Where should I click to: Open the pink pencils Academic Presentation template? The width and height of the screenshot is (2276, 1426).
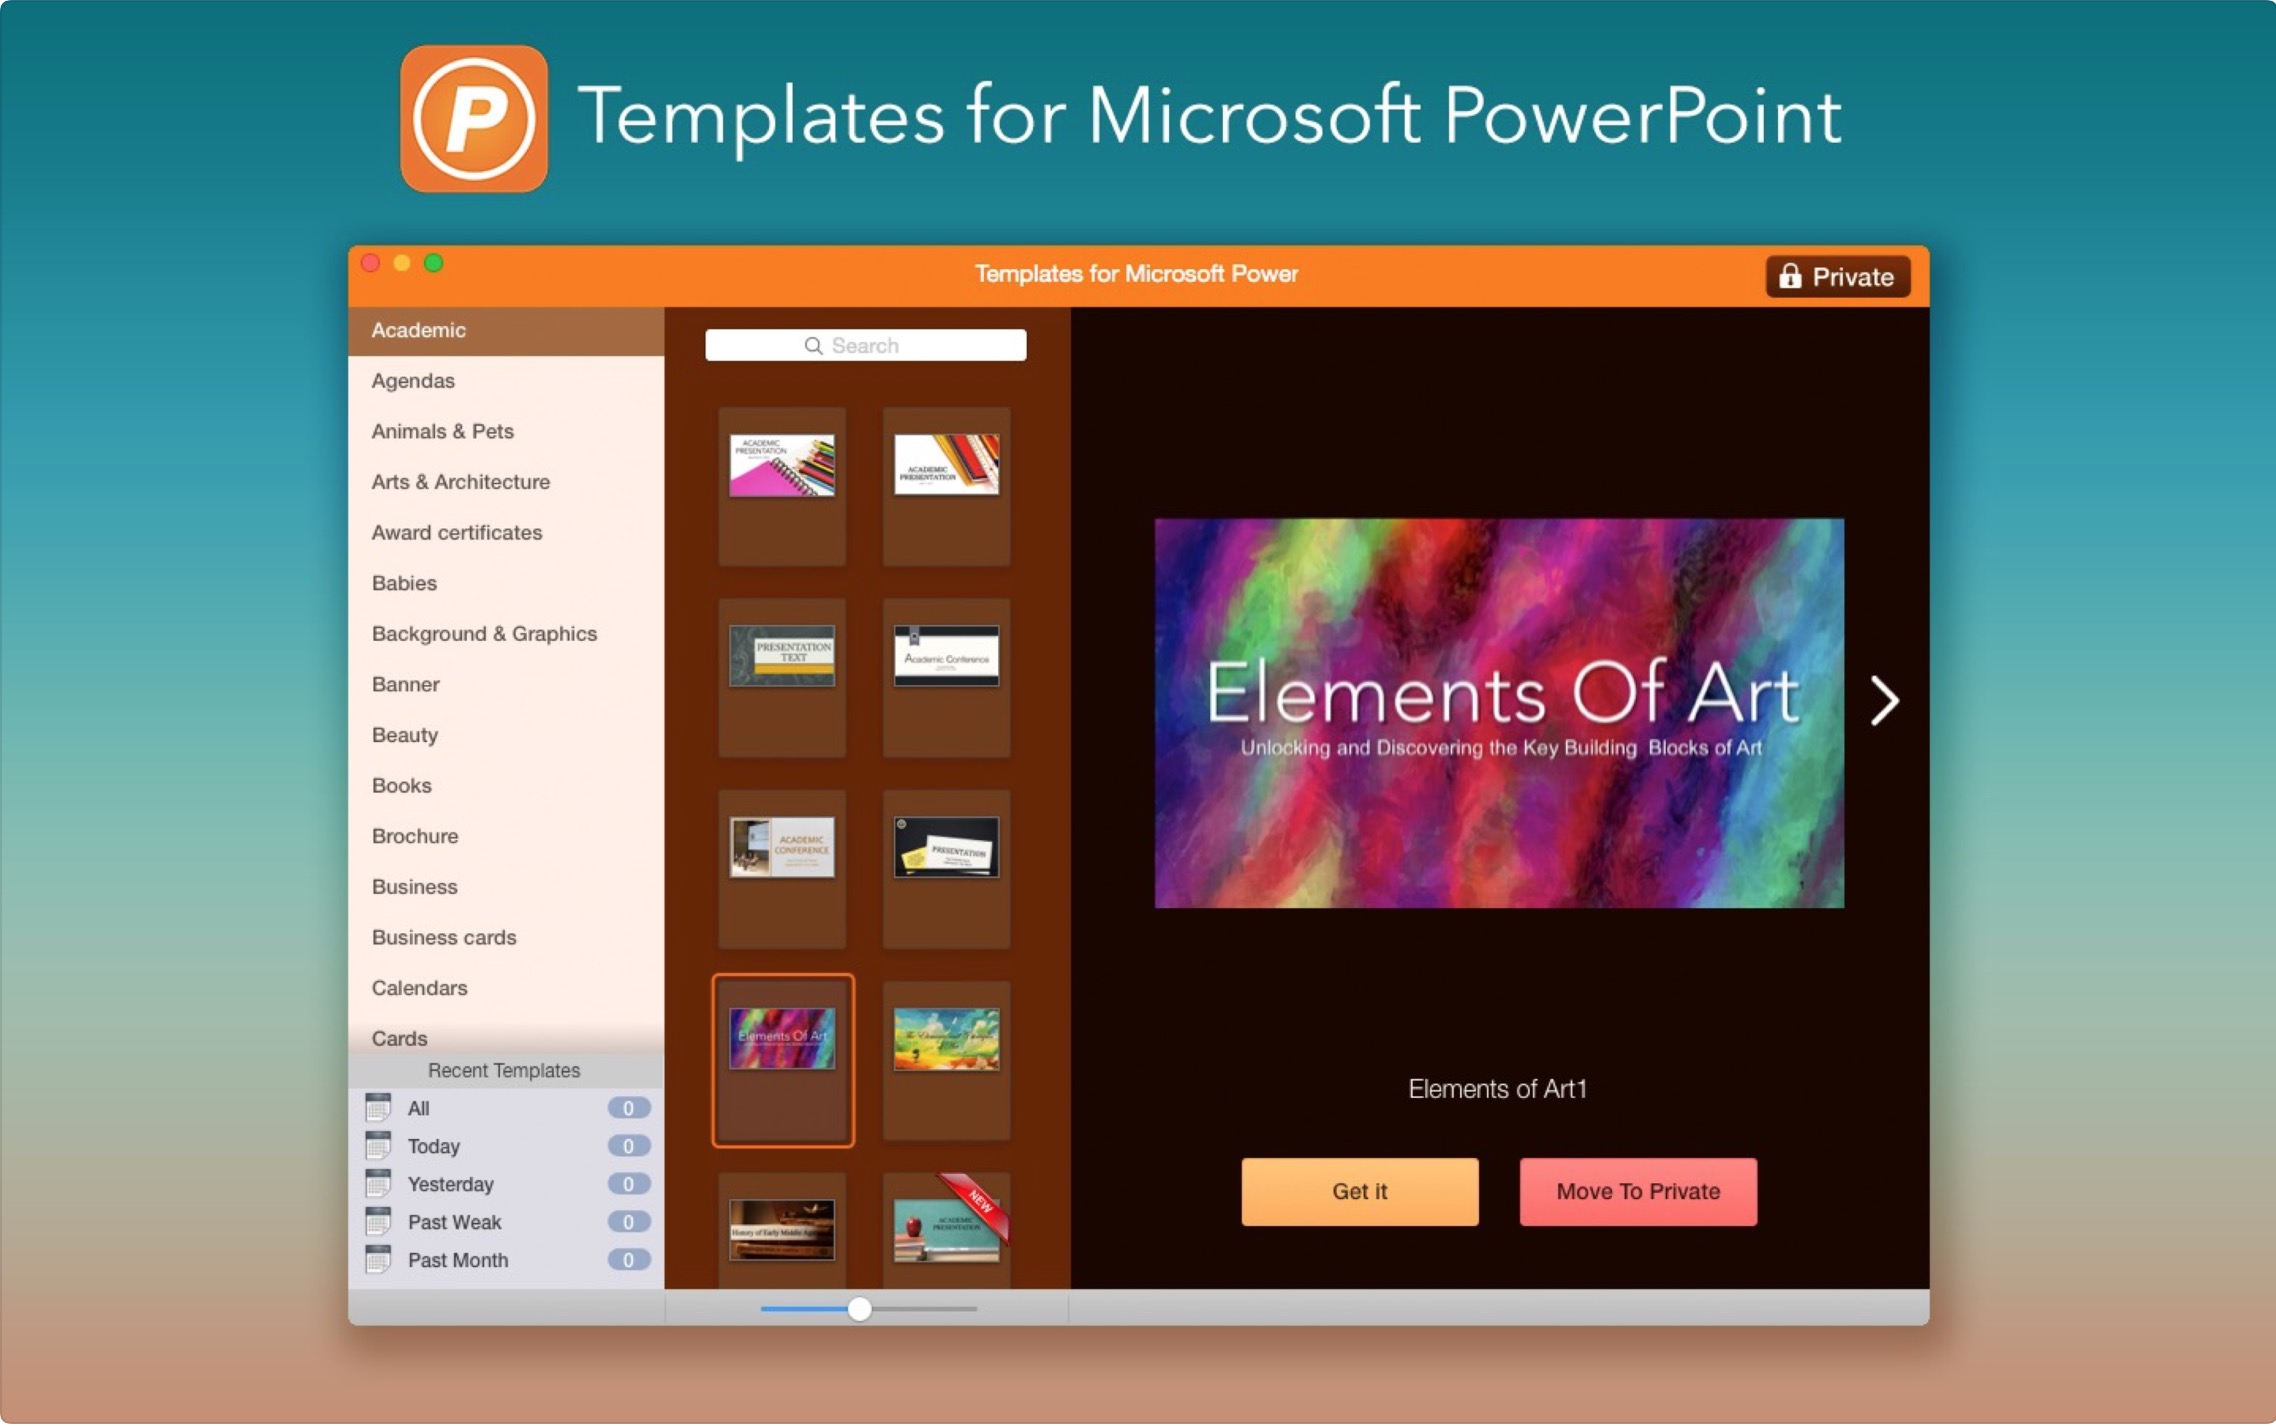pos(782,466)
